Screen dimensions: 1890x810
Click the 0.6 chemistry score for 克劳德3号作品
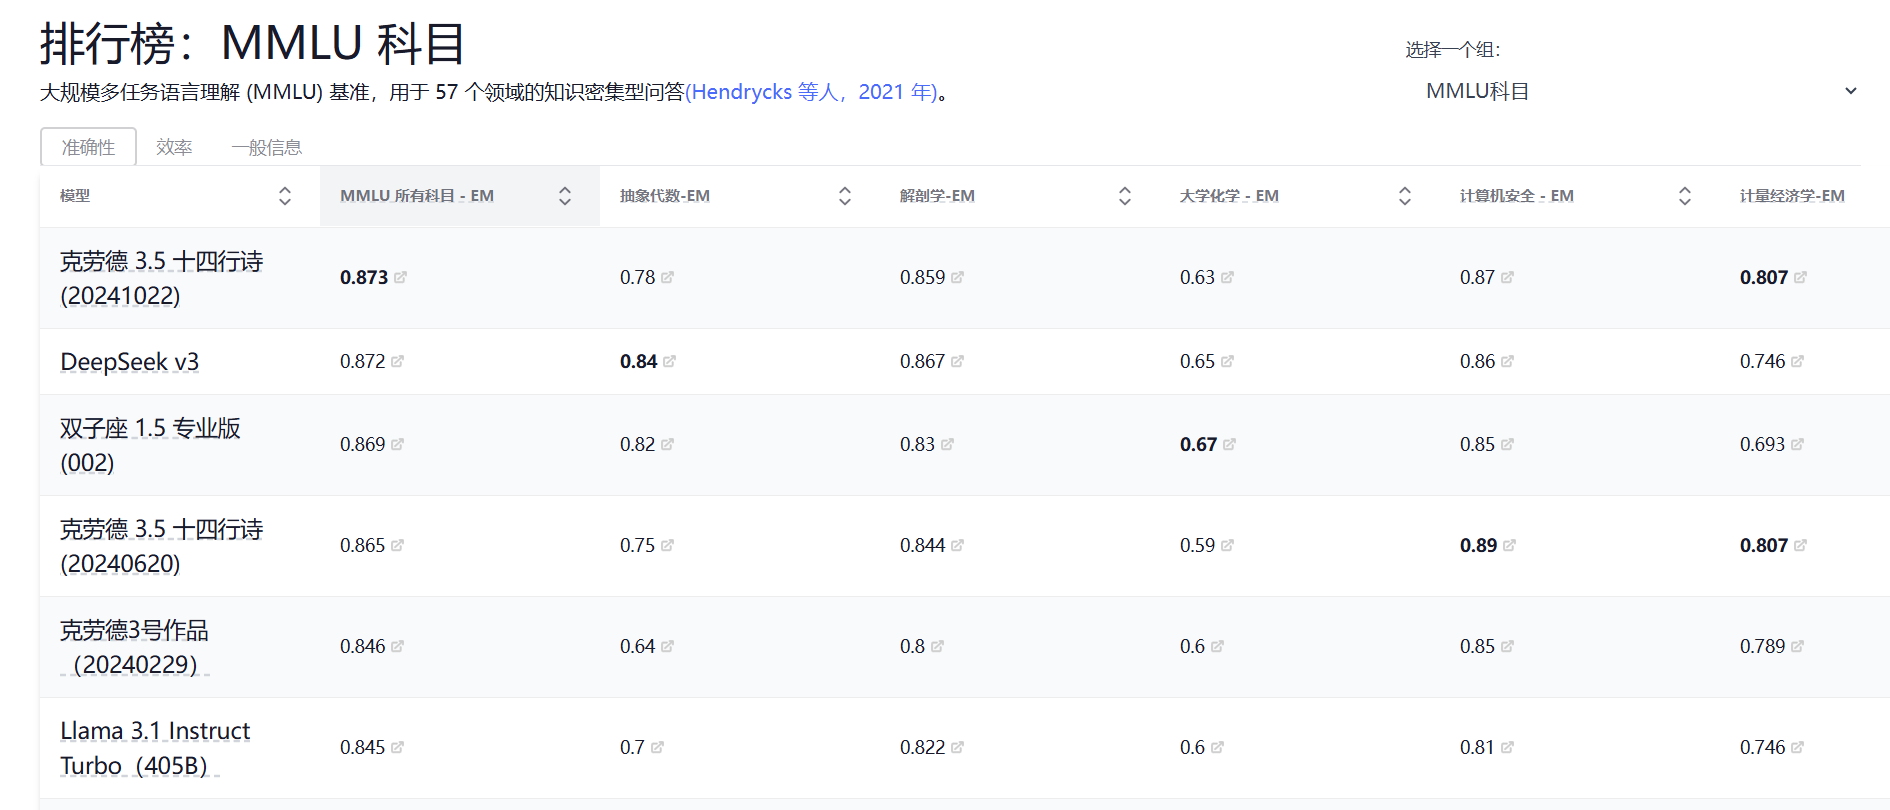pyautogui.click(x=1192, y=646)
